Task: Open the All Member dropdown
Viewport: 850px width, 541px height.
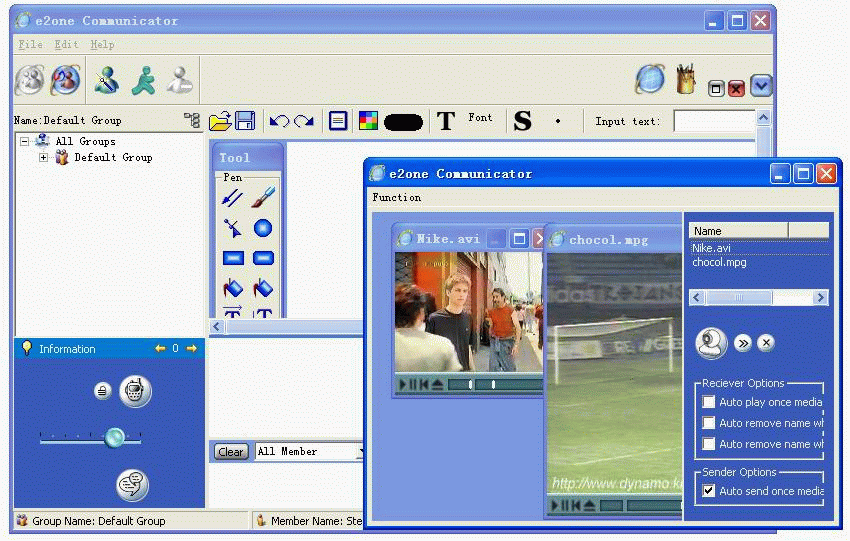Action: coord(360,452)
